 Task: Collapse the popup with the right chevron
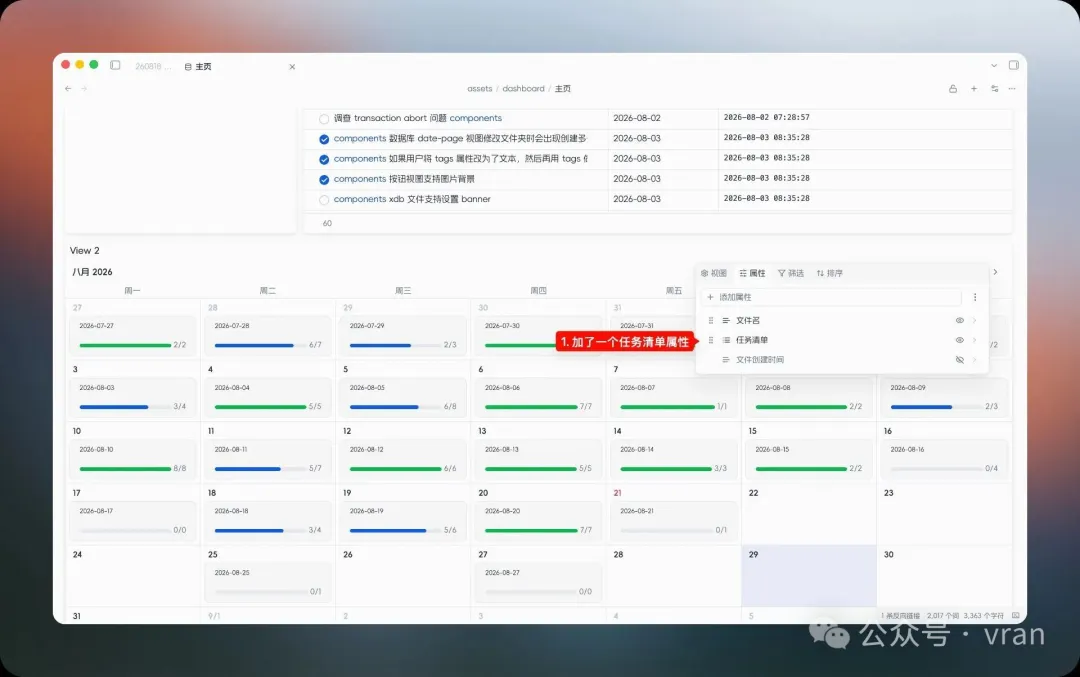click(x=995, y=272)
